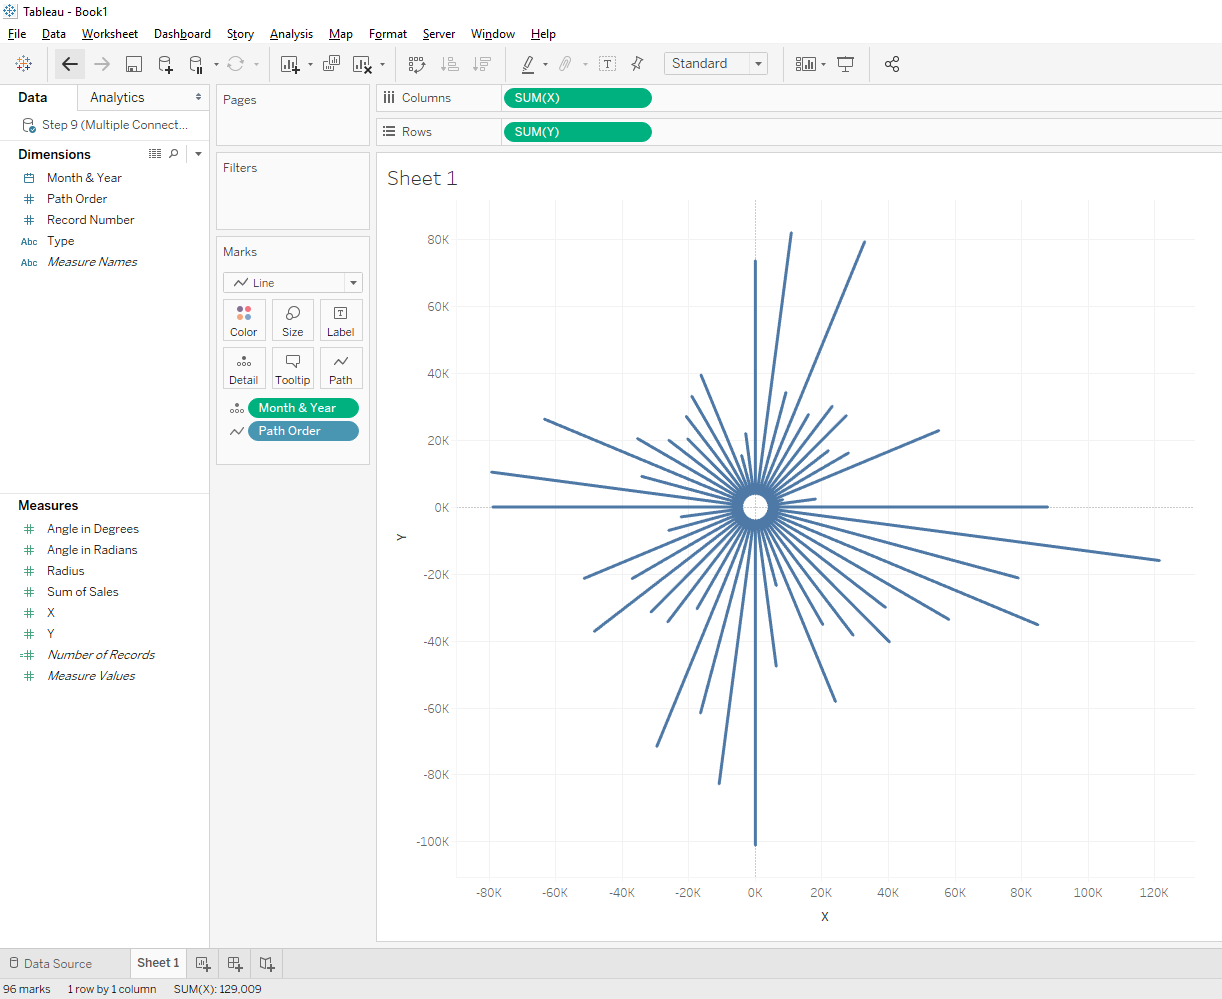
Task: Add a new dashboard from bottom tabs
Action: [x=235, y=963]
